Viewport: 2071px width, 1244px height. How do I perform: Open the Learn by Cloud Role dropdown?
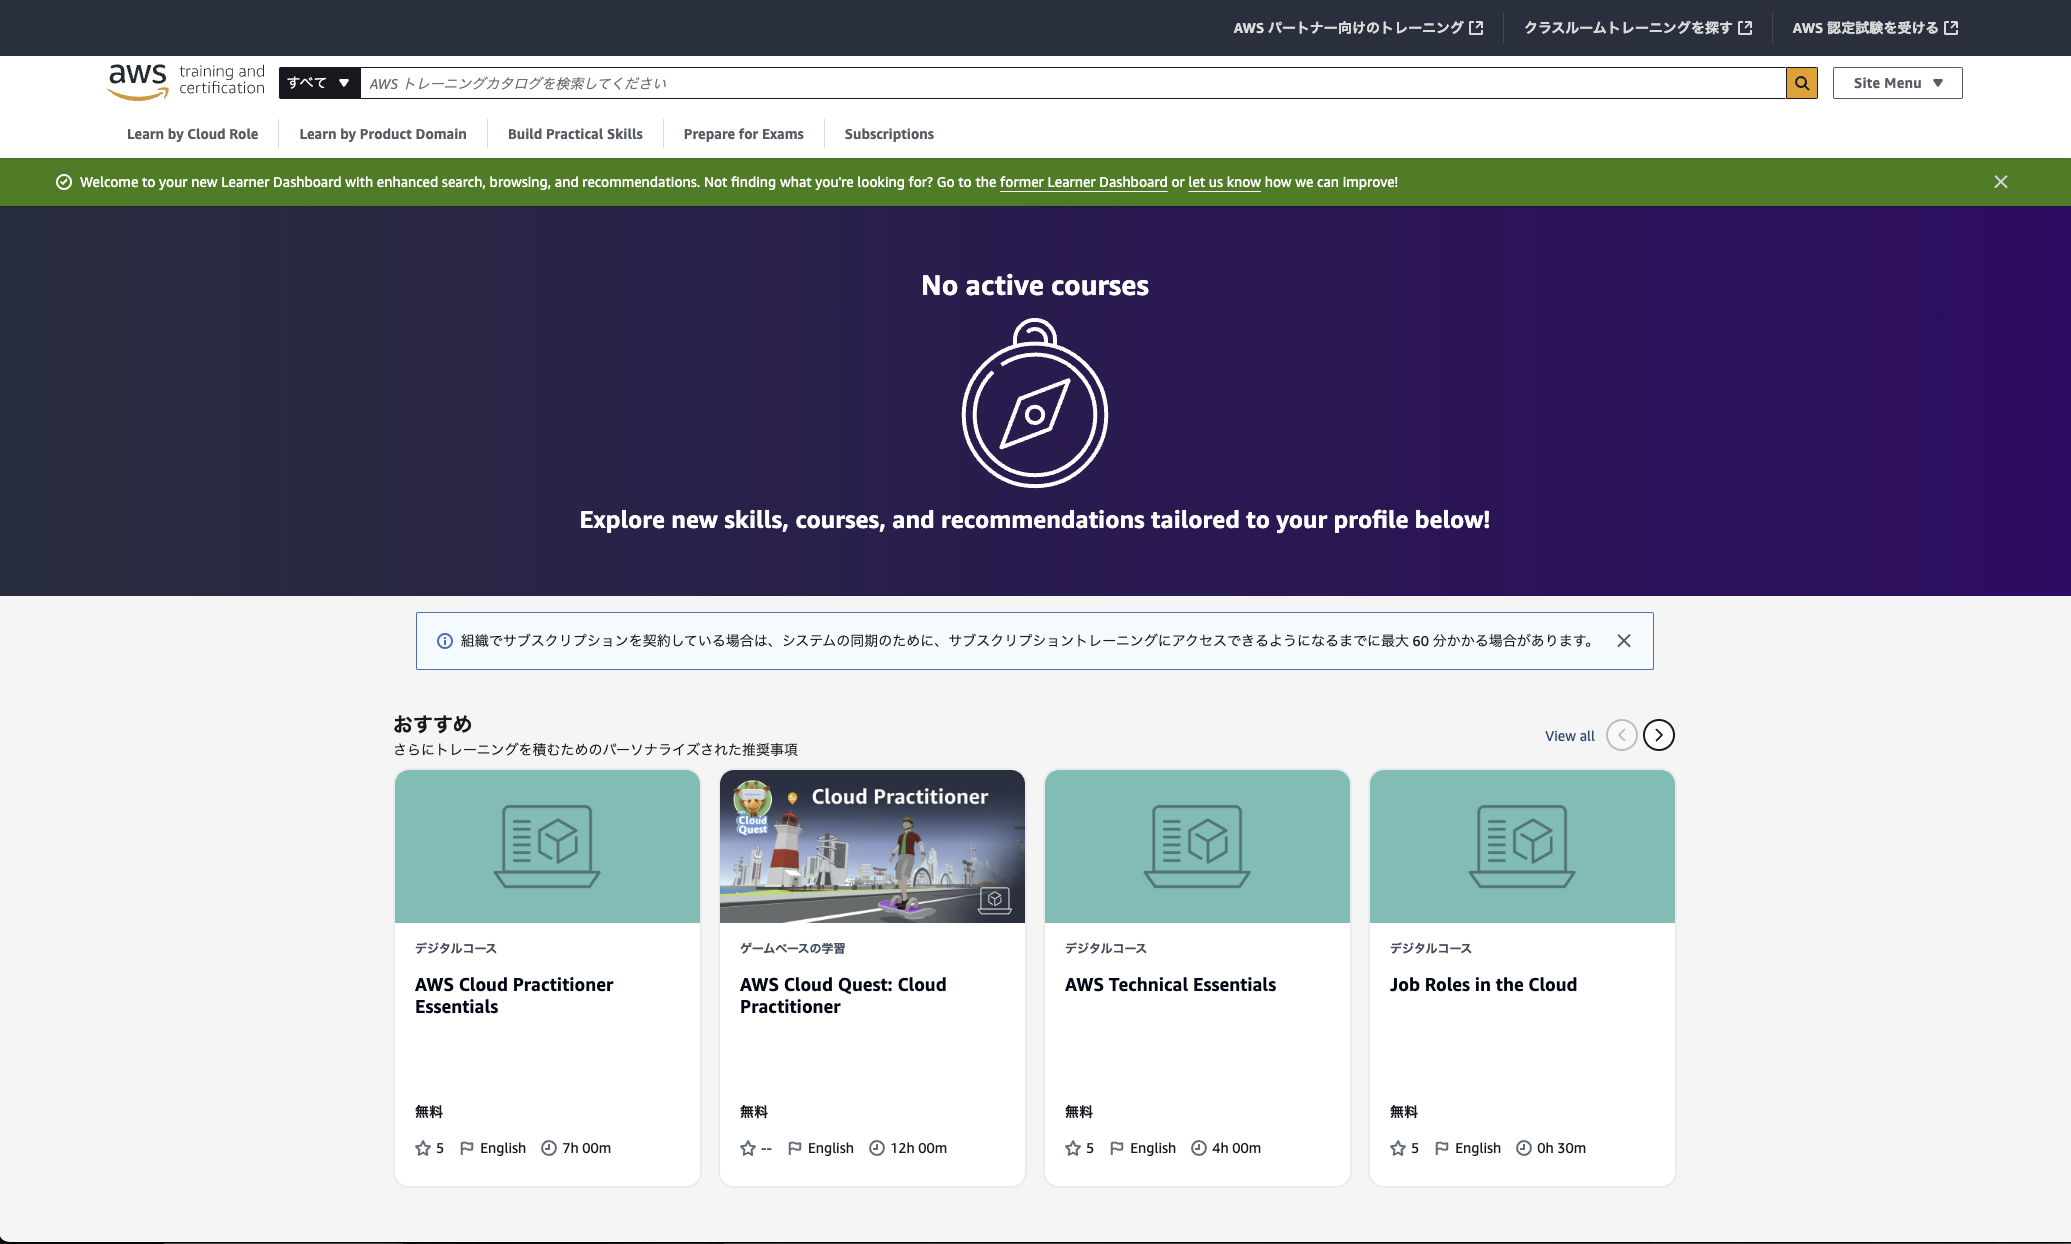click(x=191, y=133)
